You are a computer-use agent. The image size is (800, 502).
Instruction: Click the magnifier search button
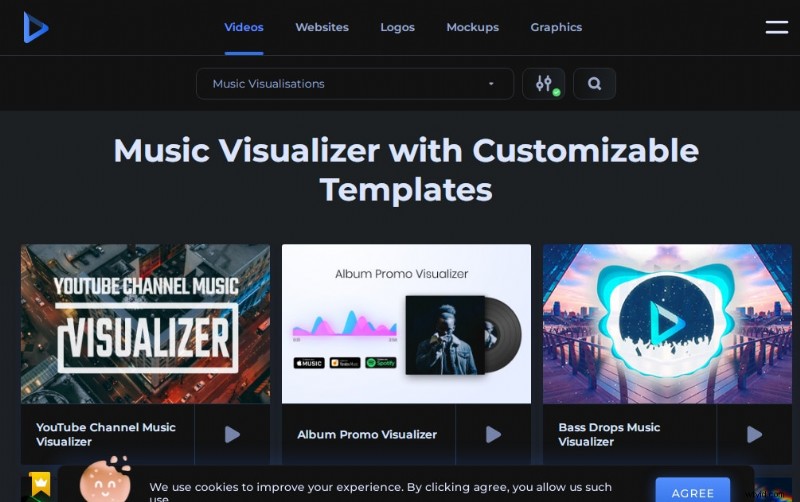(594, 84)
